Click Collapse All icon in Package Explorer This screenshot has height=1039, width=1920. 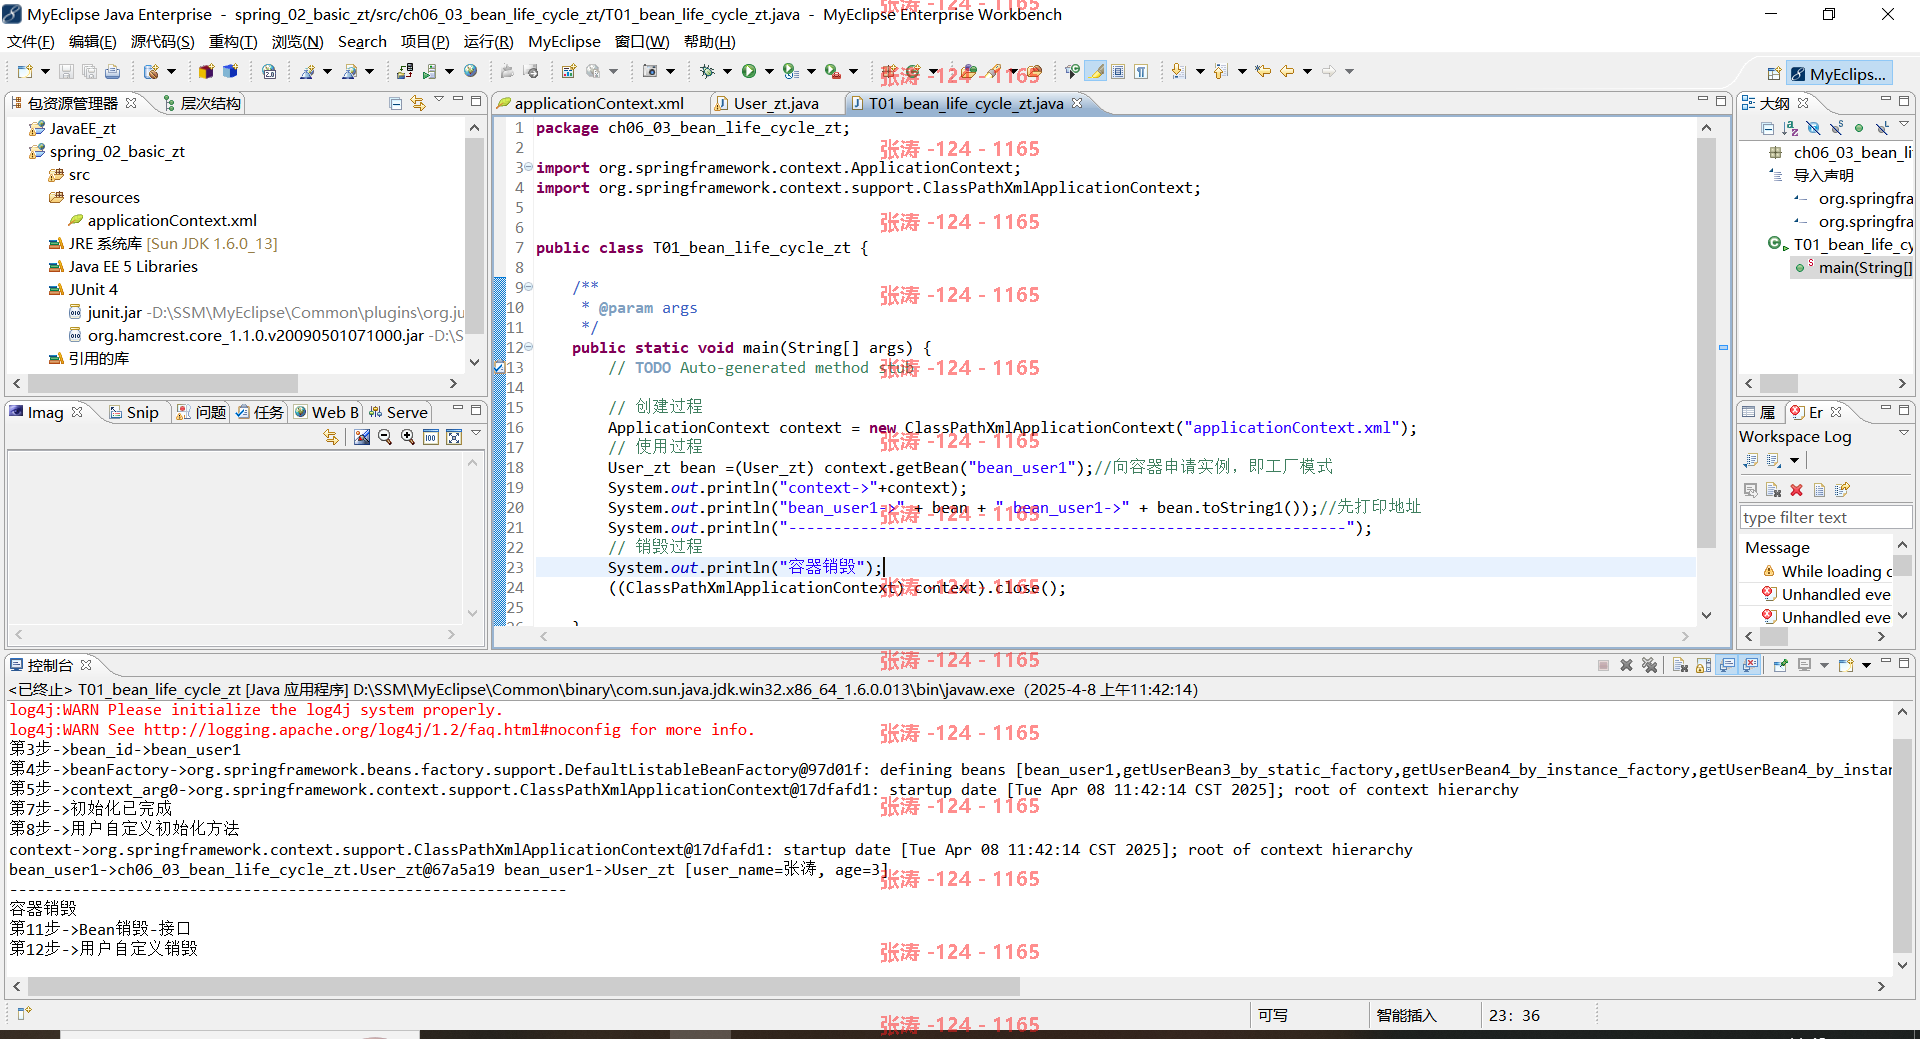[x=396, y=103]
